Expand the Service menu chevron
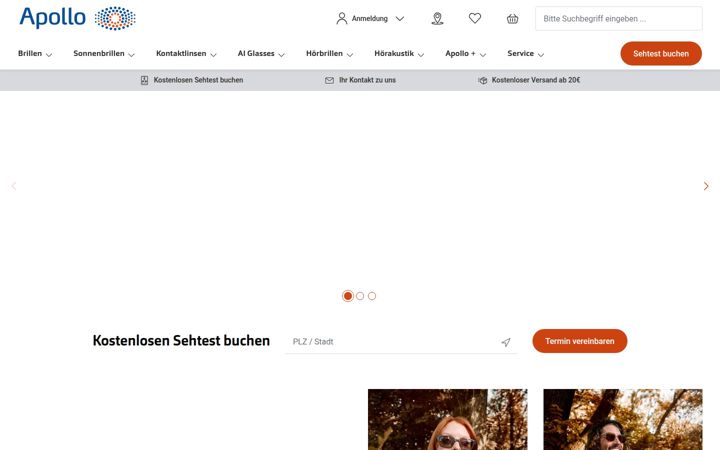The width and height of the screenshot is (720, 450). coord(541,55)
